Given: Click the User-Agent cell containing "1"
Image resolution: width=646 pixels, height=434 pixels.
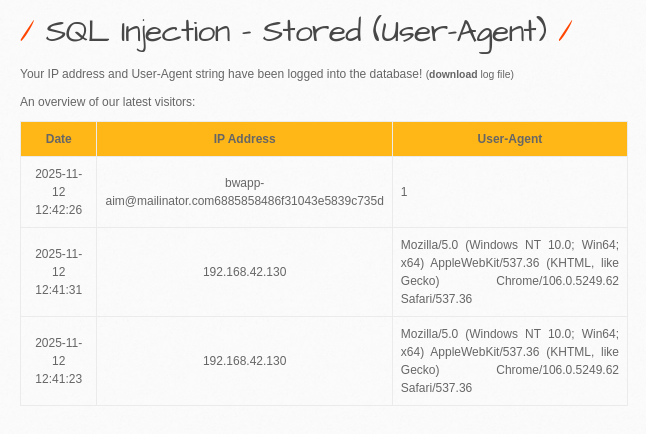Looking at the screenshot, I should click(x=404, y=191).
